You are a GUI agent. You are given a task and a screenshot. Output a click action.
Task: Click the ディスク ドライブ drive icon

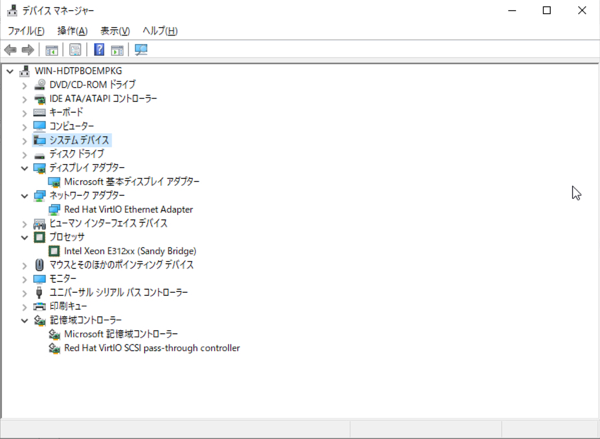click(x=39, y=155)
